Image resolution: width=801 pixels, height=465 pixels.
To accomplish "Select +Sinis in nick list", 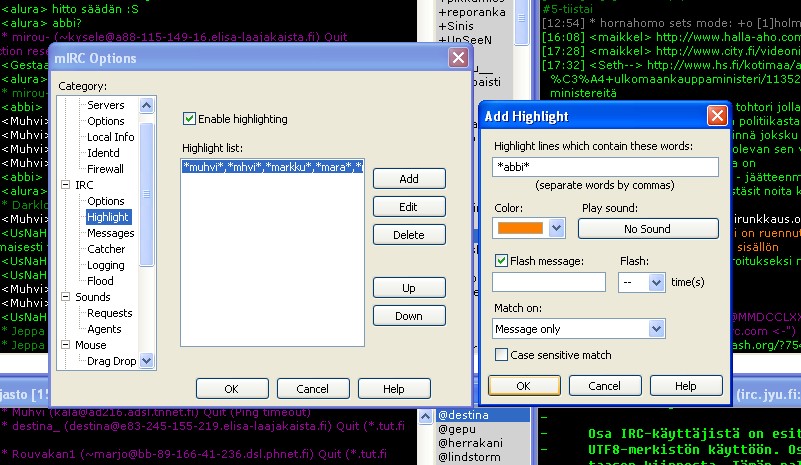I will click(x=456, y=26).
